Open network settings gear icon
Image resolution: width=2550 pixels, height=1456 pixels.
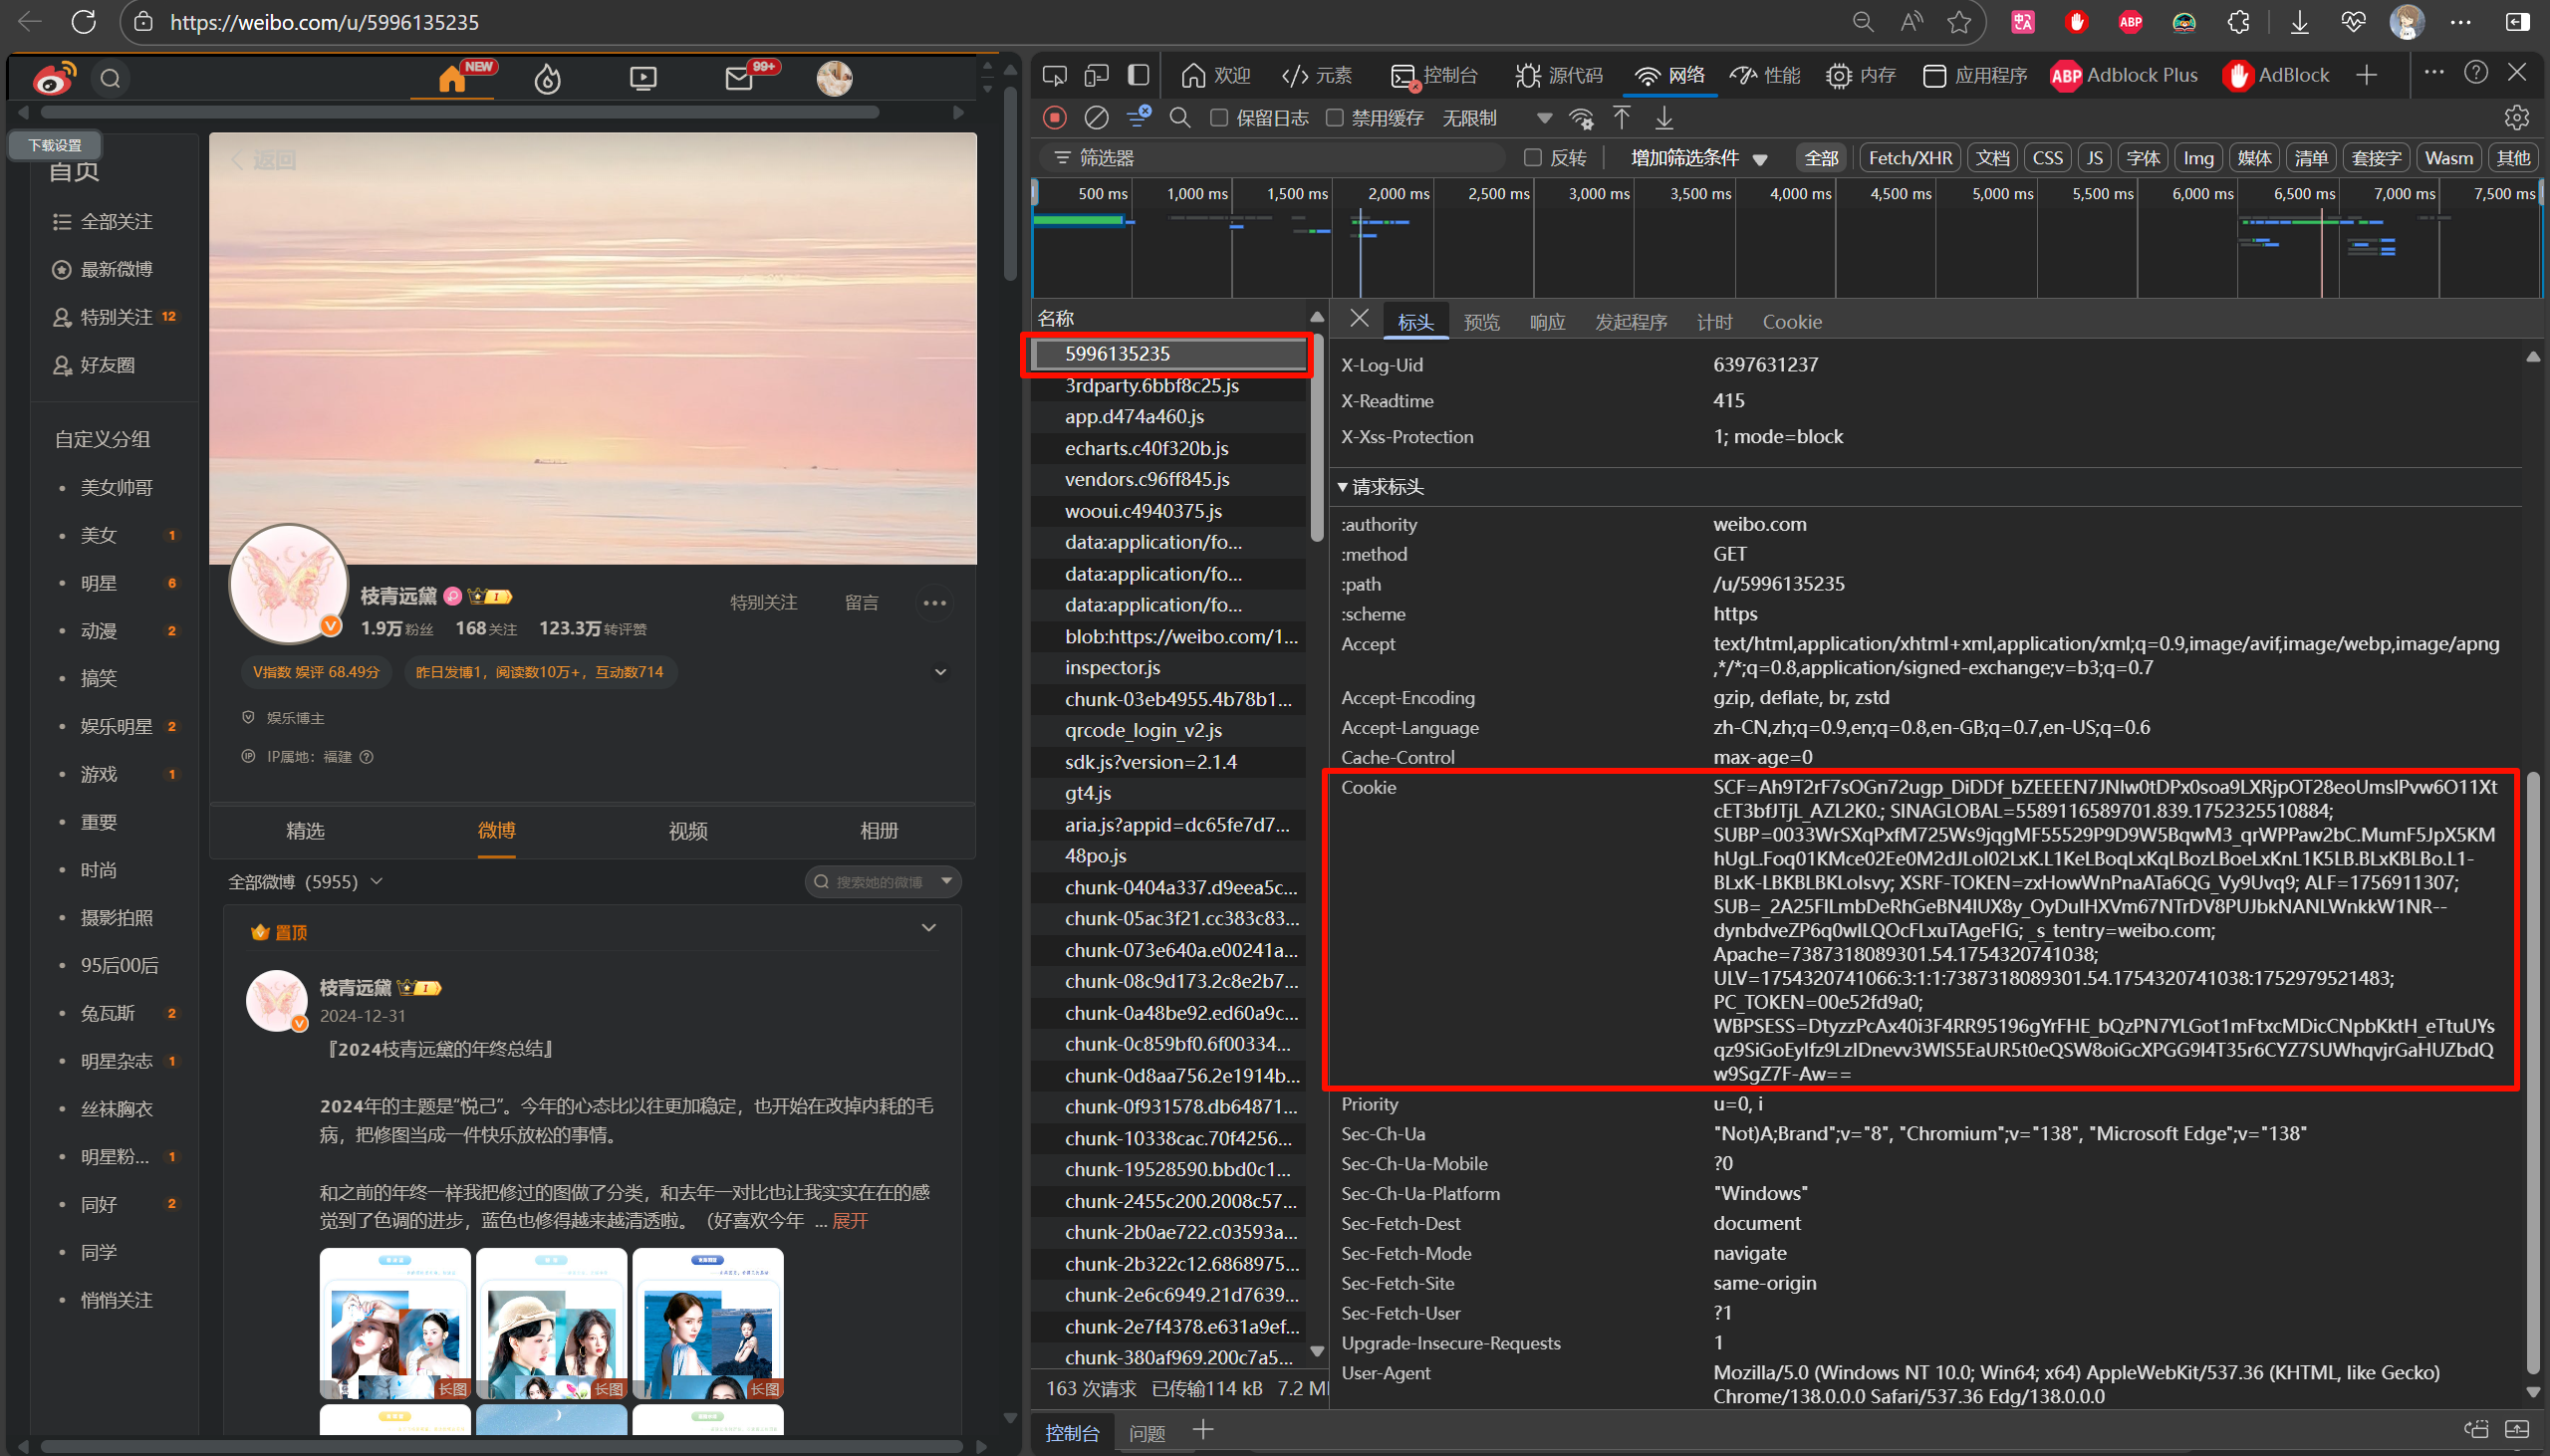(x=2516, y=118)
